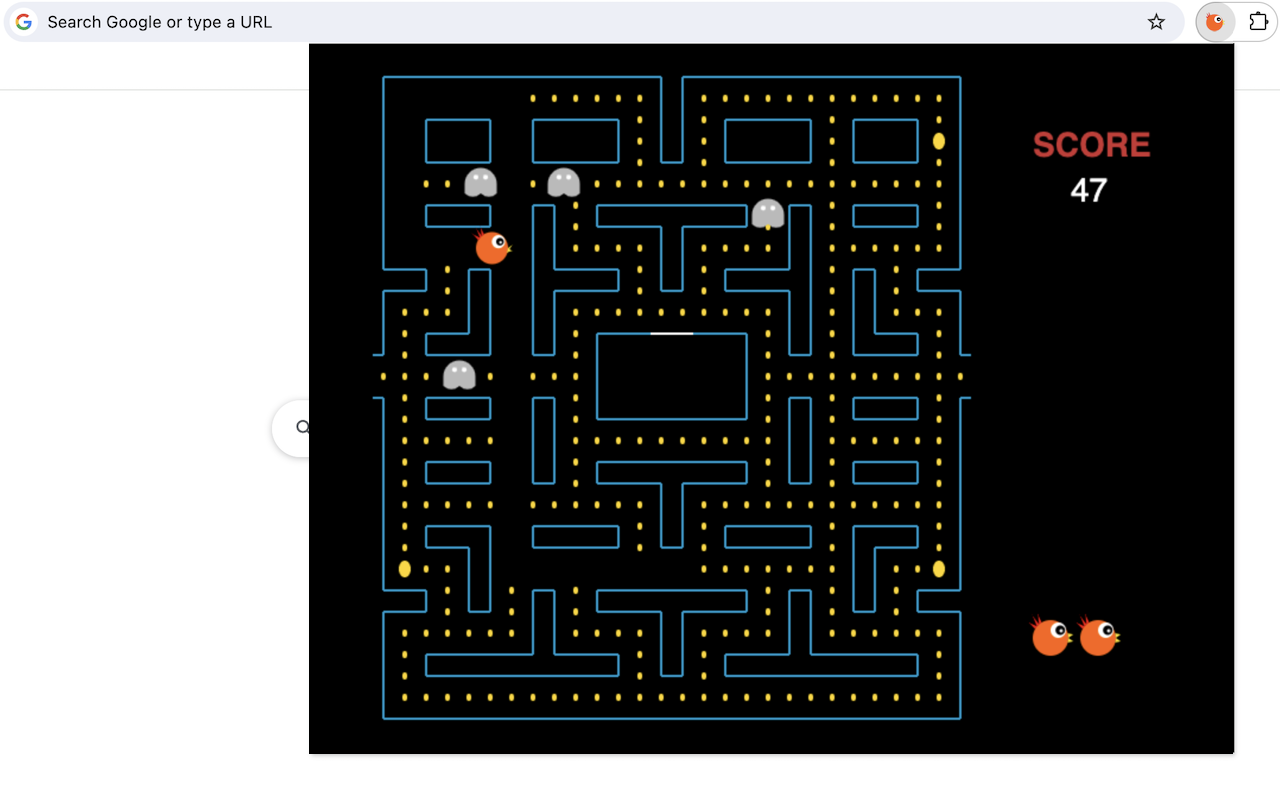The image size is (1280, 800).
Task: Click the orange bird Pac-Man character in the maze
Action: [491, 248]
